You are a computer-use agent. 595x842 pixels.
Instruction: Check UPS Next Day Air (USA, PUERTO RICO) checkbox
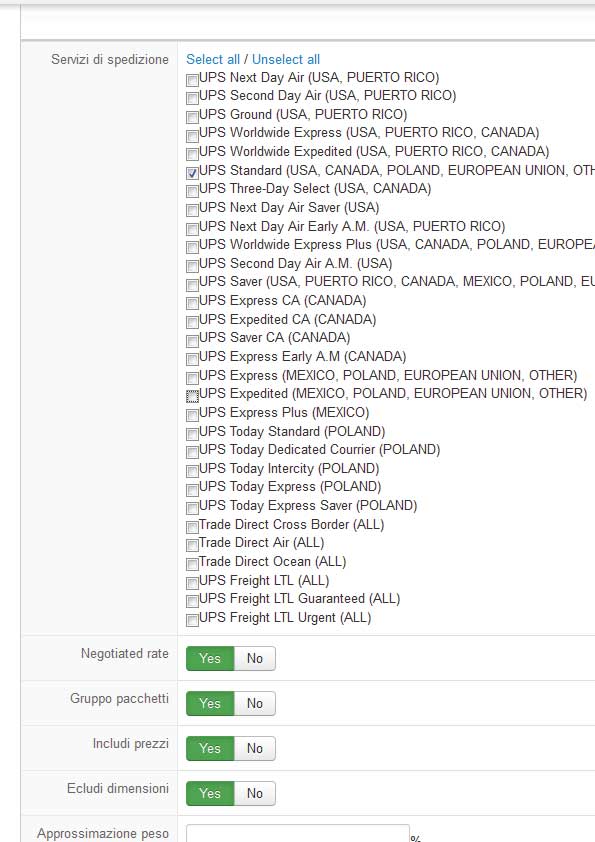pyautogui.click(x=192, y=80)
